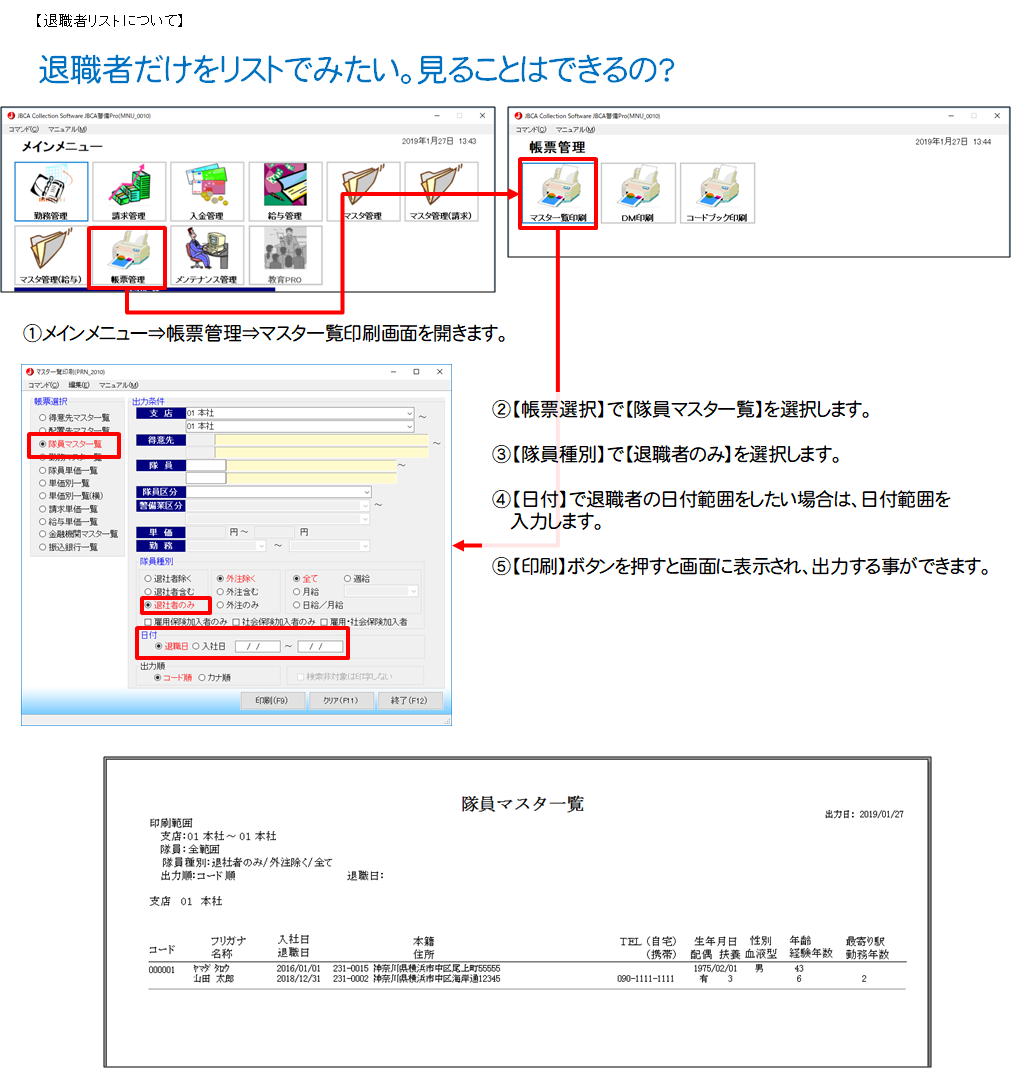Viewport: 1012px width, 1068px height.
Task: Click the start date field for 退職日
Action: [257, 647]
